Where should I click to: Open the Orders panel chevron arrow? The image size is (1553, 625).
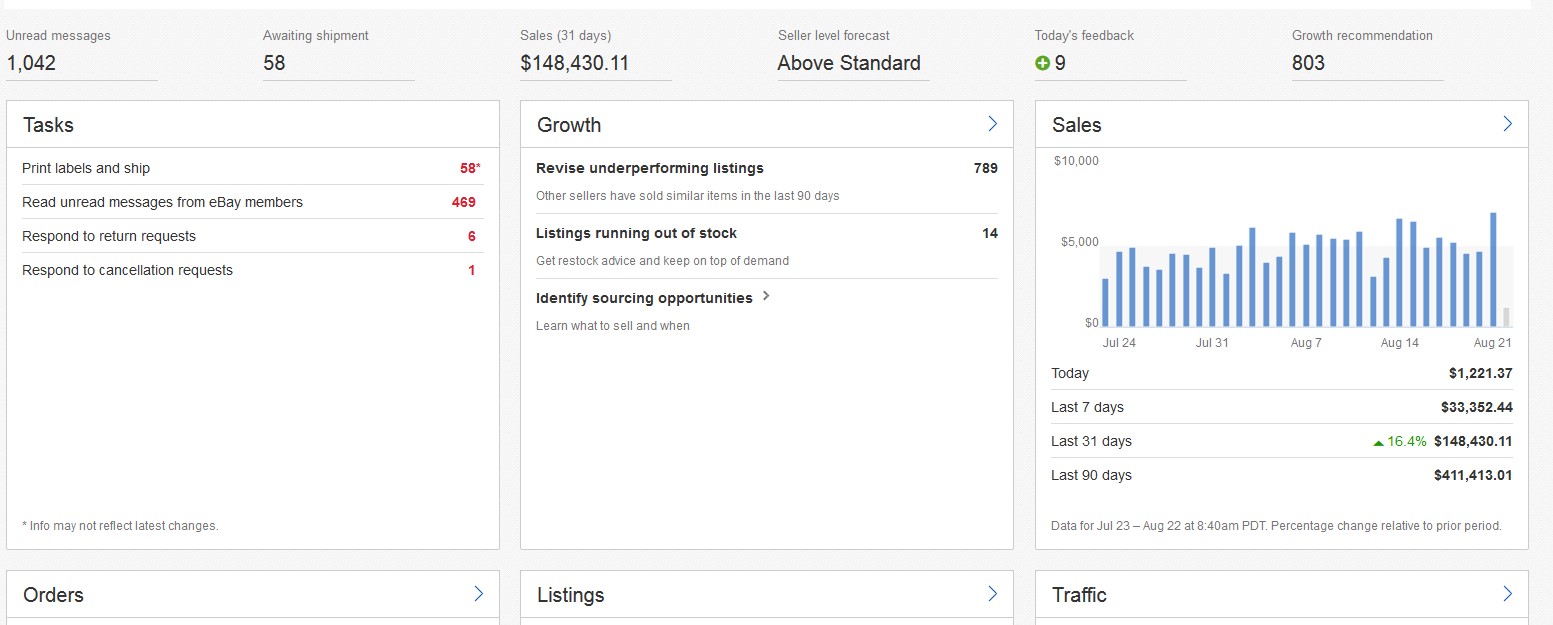[x=478, y=594]
